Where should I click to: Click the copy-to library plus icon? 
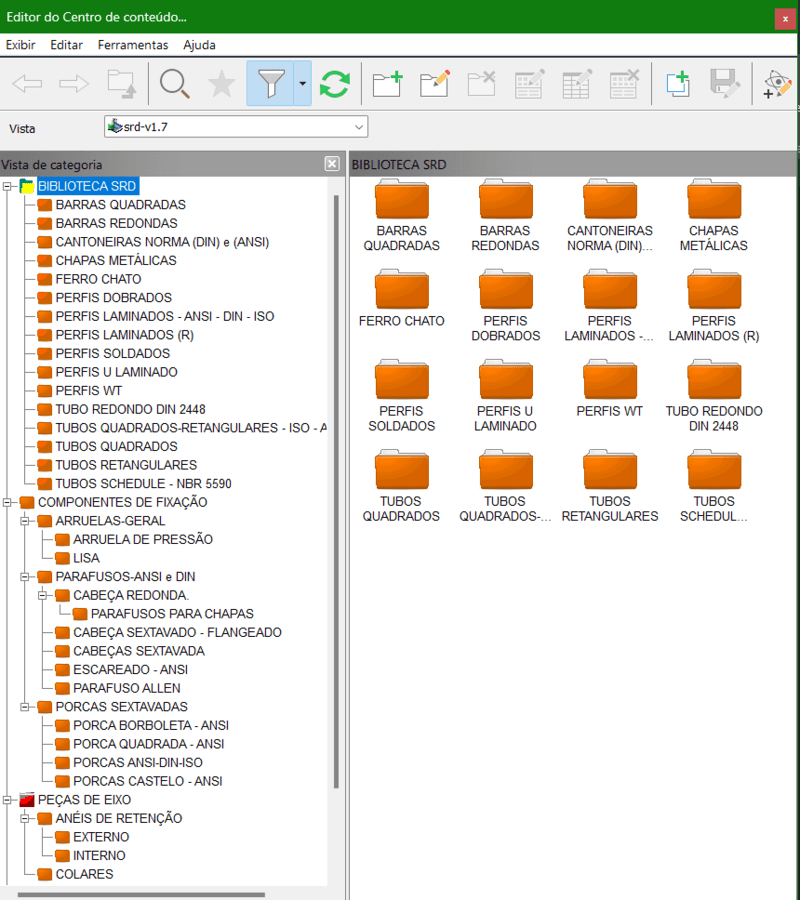click(678, 84)
